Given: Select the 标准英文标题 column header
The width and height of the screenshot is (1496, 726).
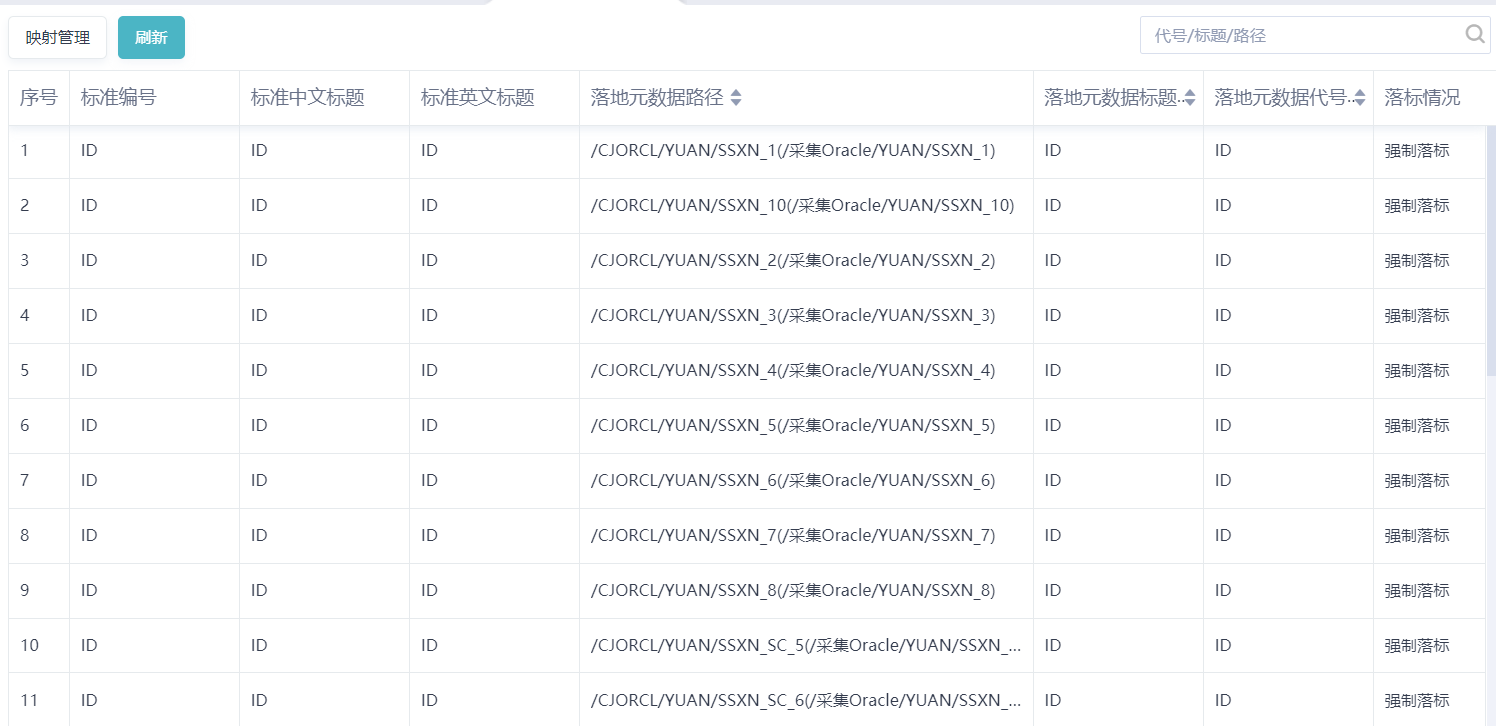Looking at the screenshot, I should tap(477, 98).
